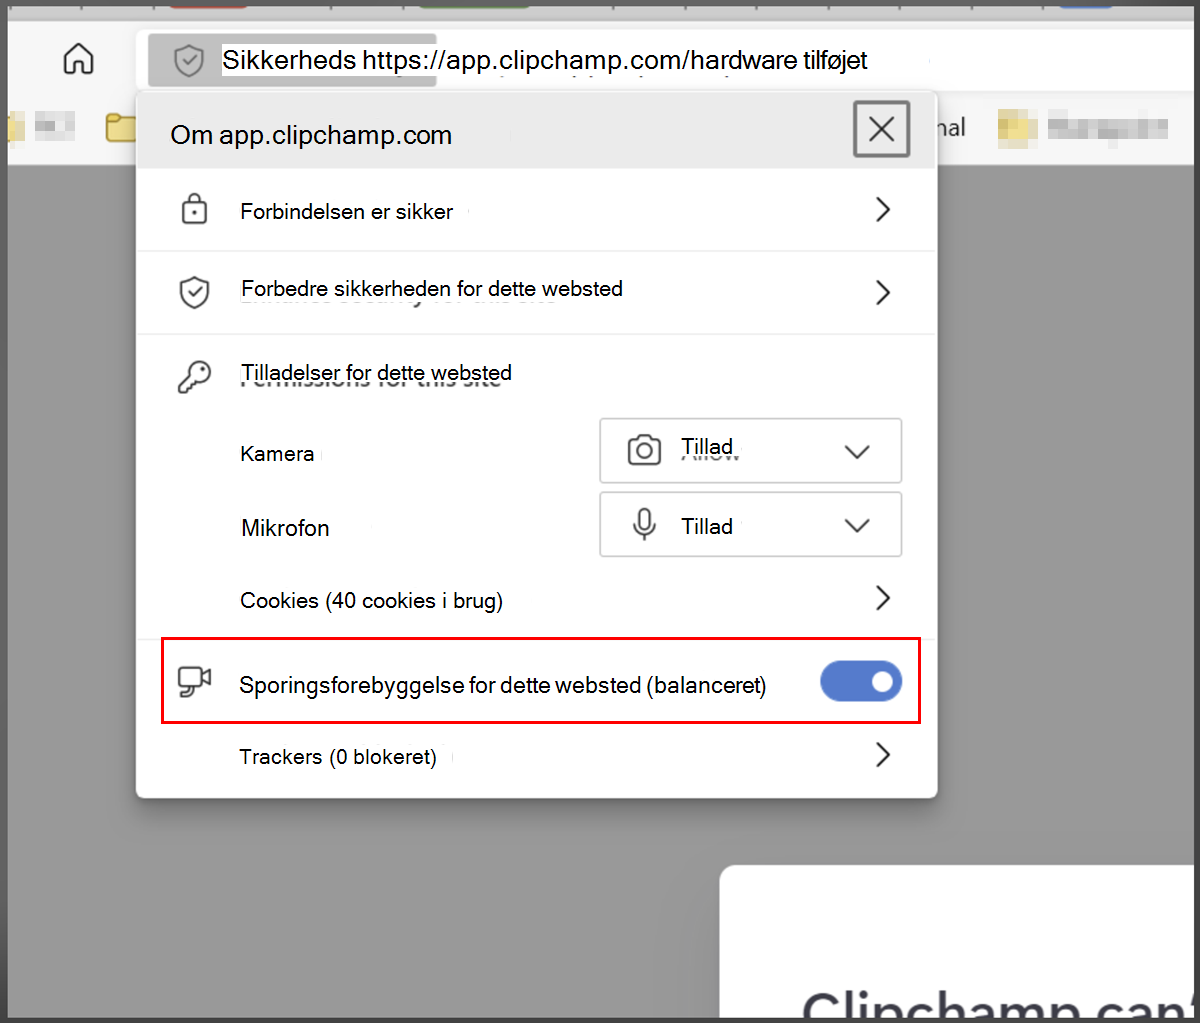Expand the Forbedre sikkerheden chevron arrow

point(882,292)
